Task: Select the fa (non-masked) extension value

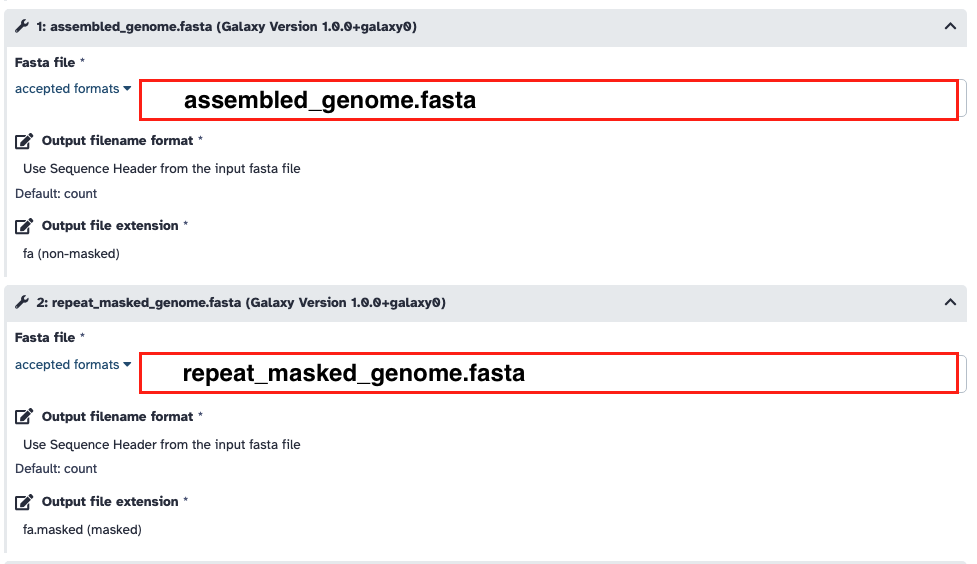Action: click(x=71, y=254)
